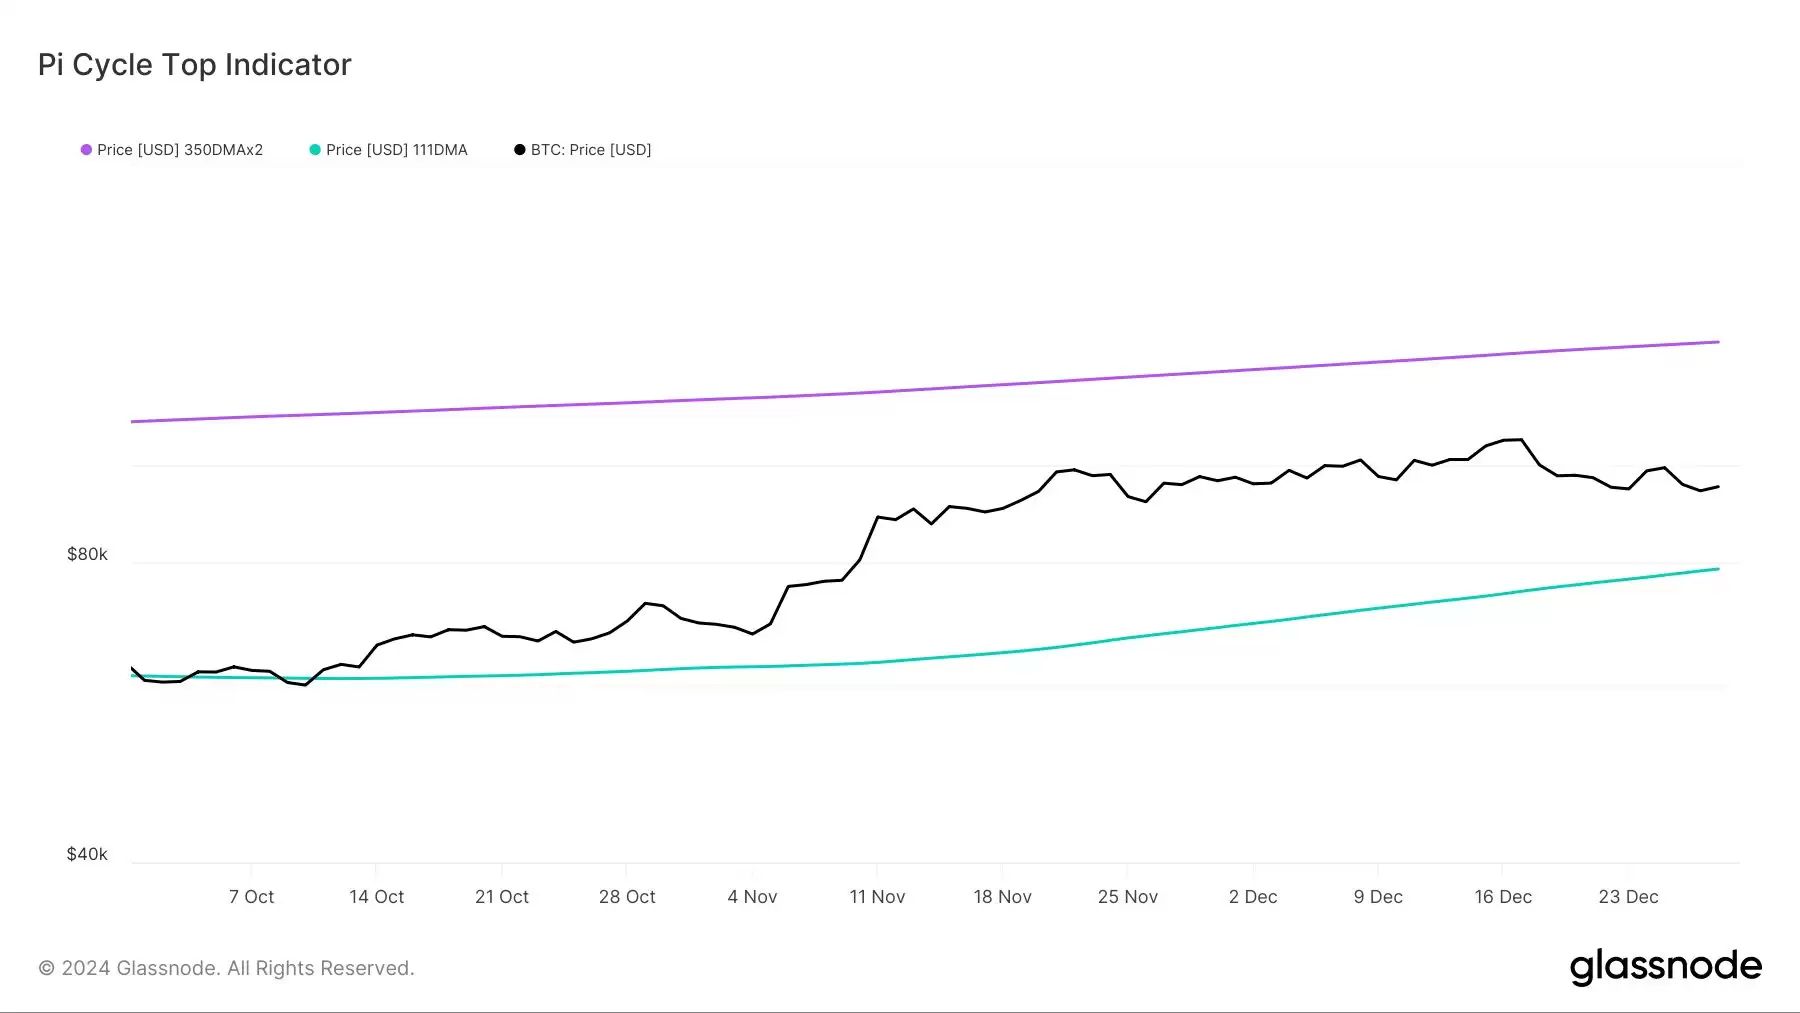The width and height of the screenshot is (1800, 1013).
Task: Select the 7 Oct date label
Action: (x=251, y=896)
